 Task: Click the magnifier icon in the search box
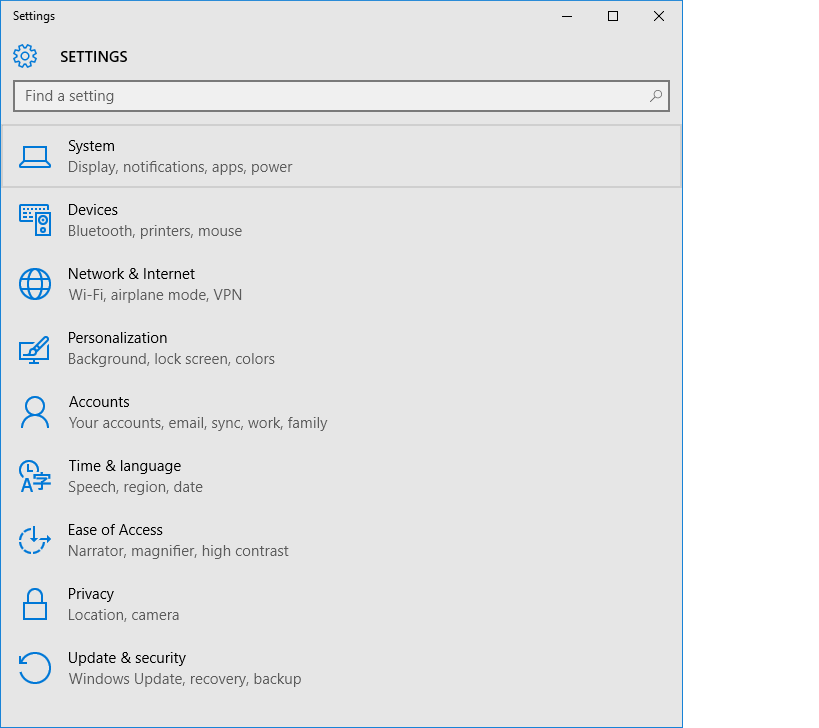tap(656, 96)
